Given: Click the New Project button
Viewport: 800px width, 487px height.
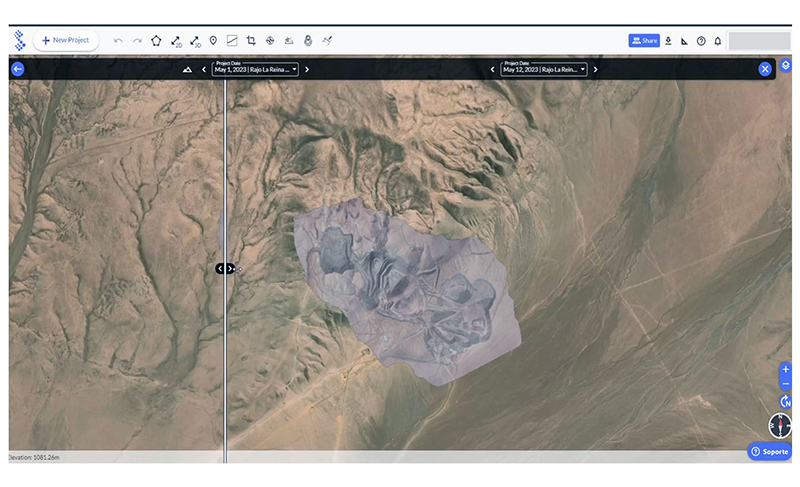Looking at the screenshot, I should coord(65,40).
